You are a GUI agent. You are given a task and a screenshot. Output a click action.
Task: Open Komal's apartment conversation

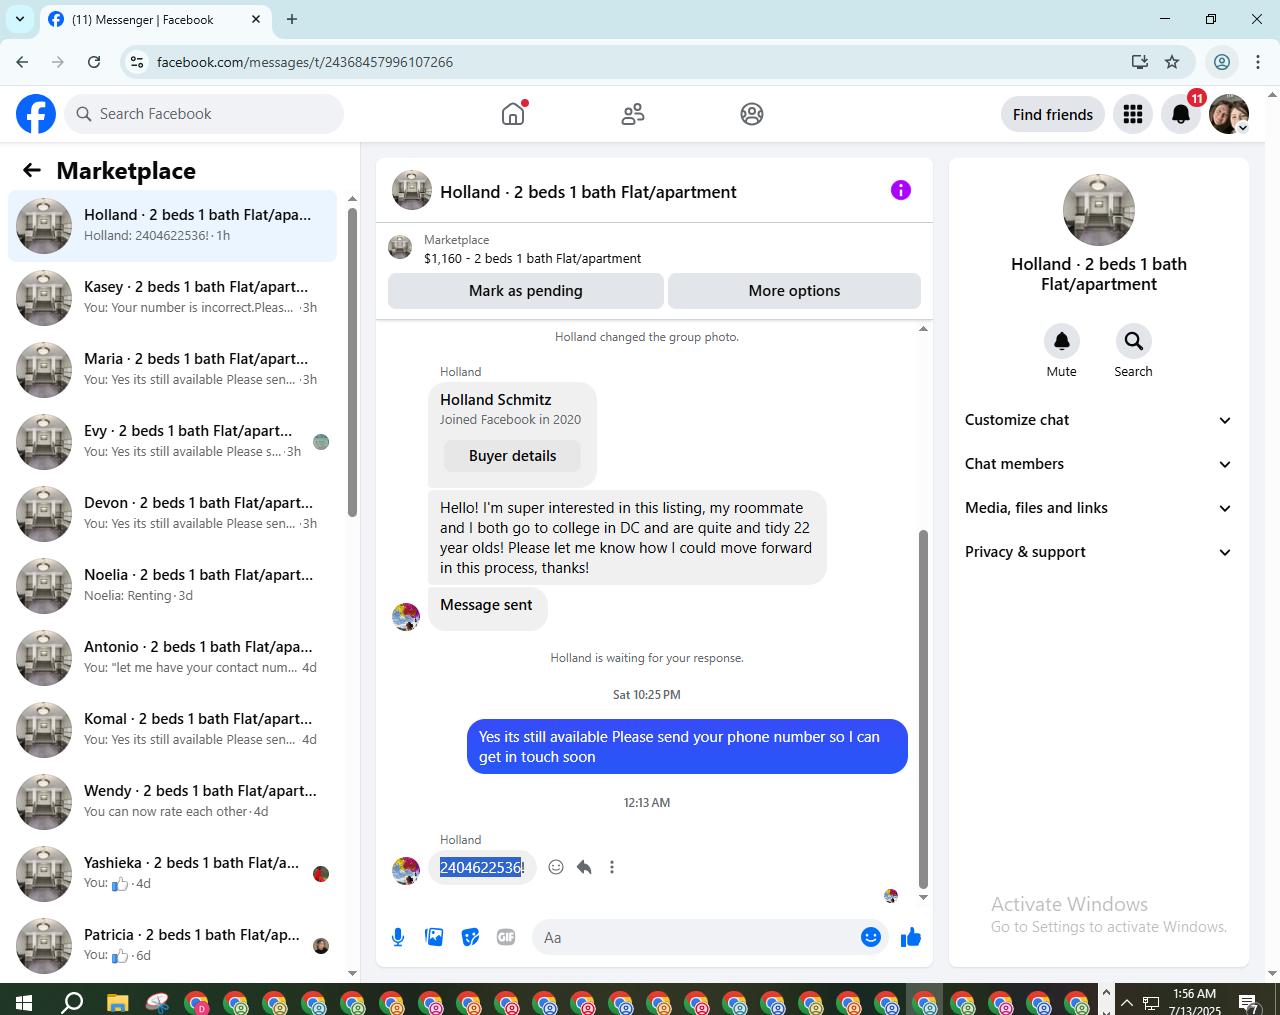pyautogui.click(x=173, y=730)
